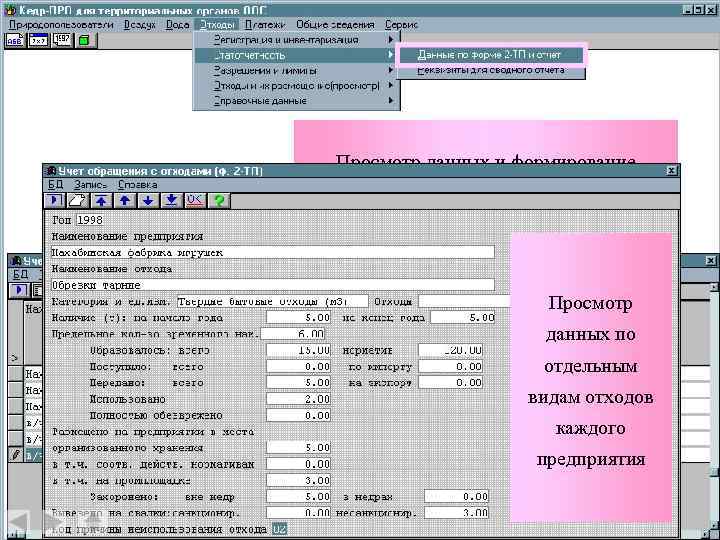Click the организованного хранения field 5.00
720x540 pixels.
[x=298, y=448]
